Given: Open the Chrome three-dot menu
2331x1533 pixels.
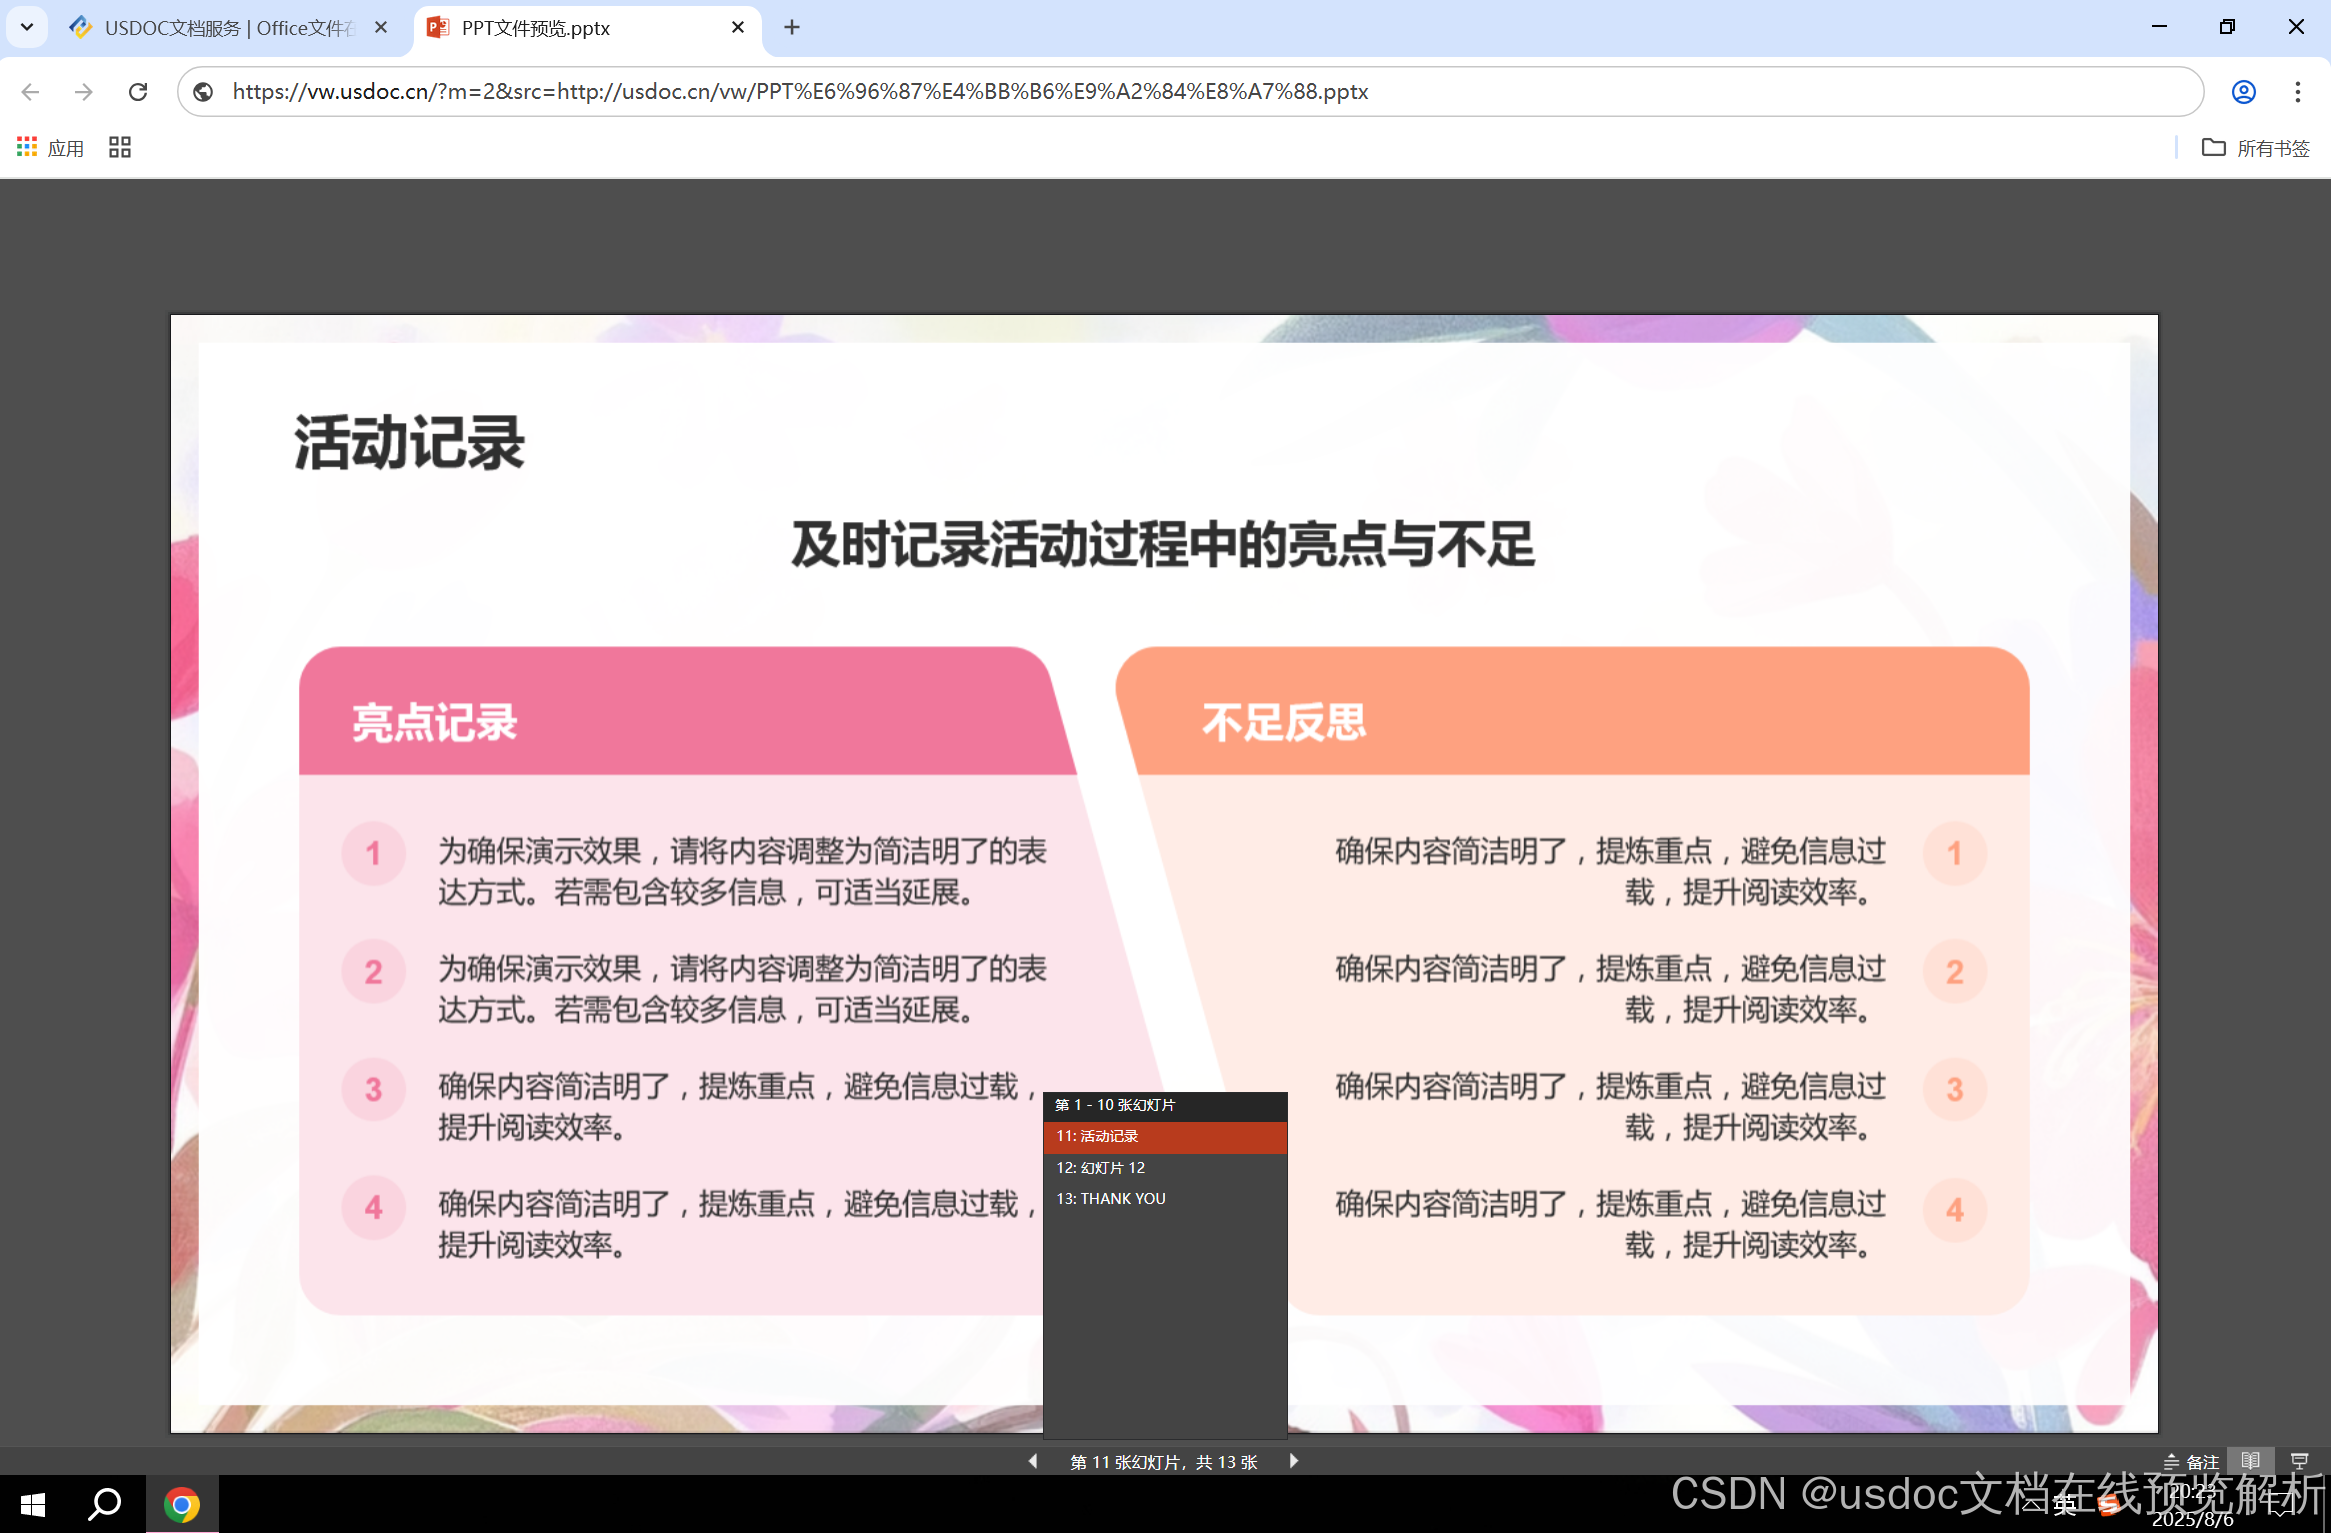Looking at the screenshot, I should (x=2297, y=91).
